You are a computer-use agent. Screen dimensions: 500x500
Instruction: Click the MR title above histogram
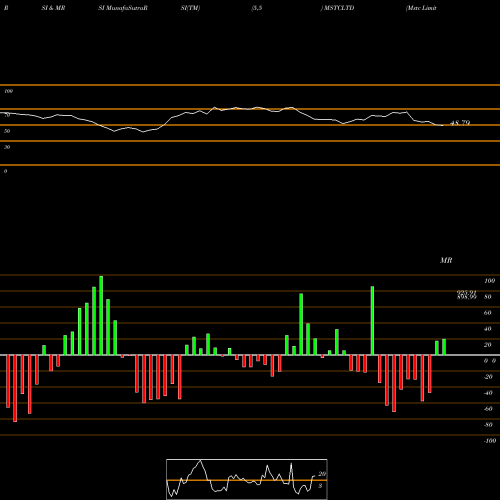pyautogui.click(x=446, y=260)
